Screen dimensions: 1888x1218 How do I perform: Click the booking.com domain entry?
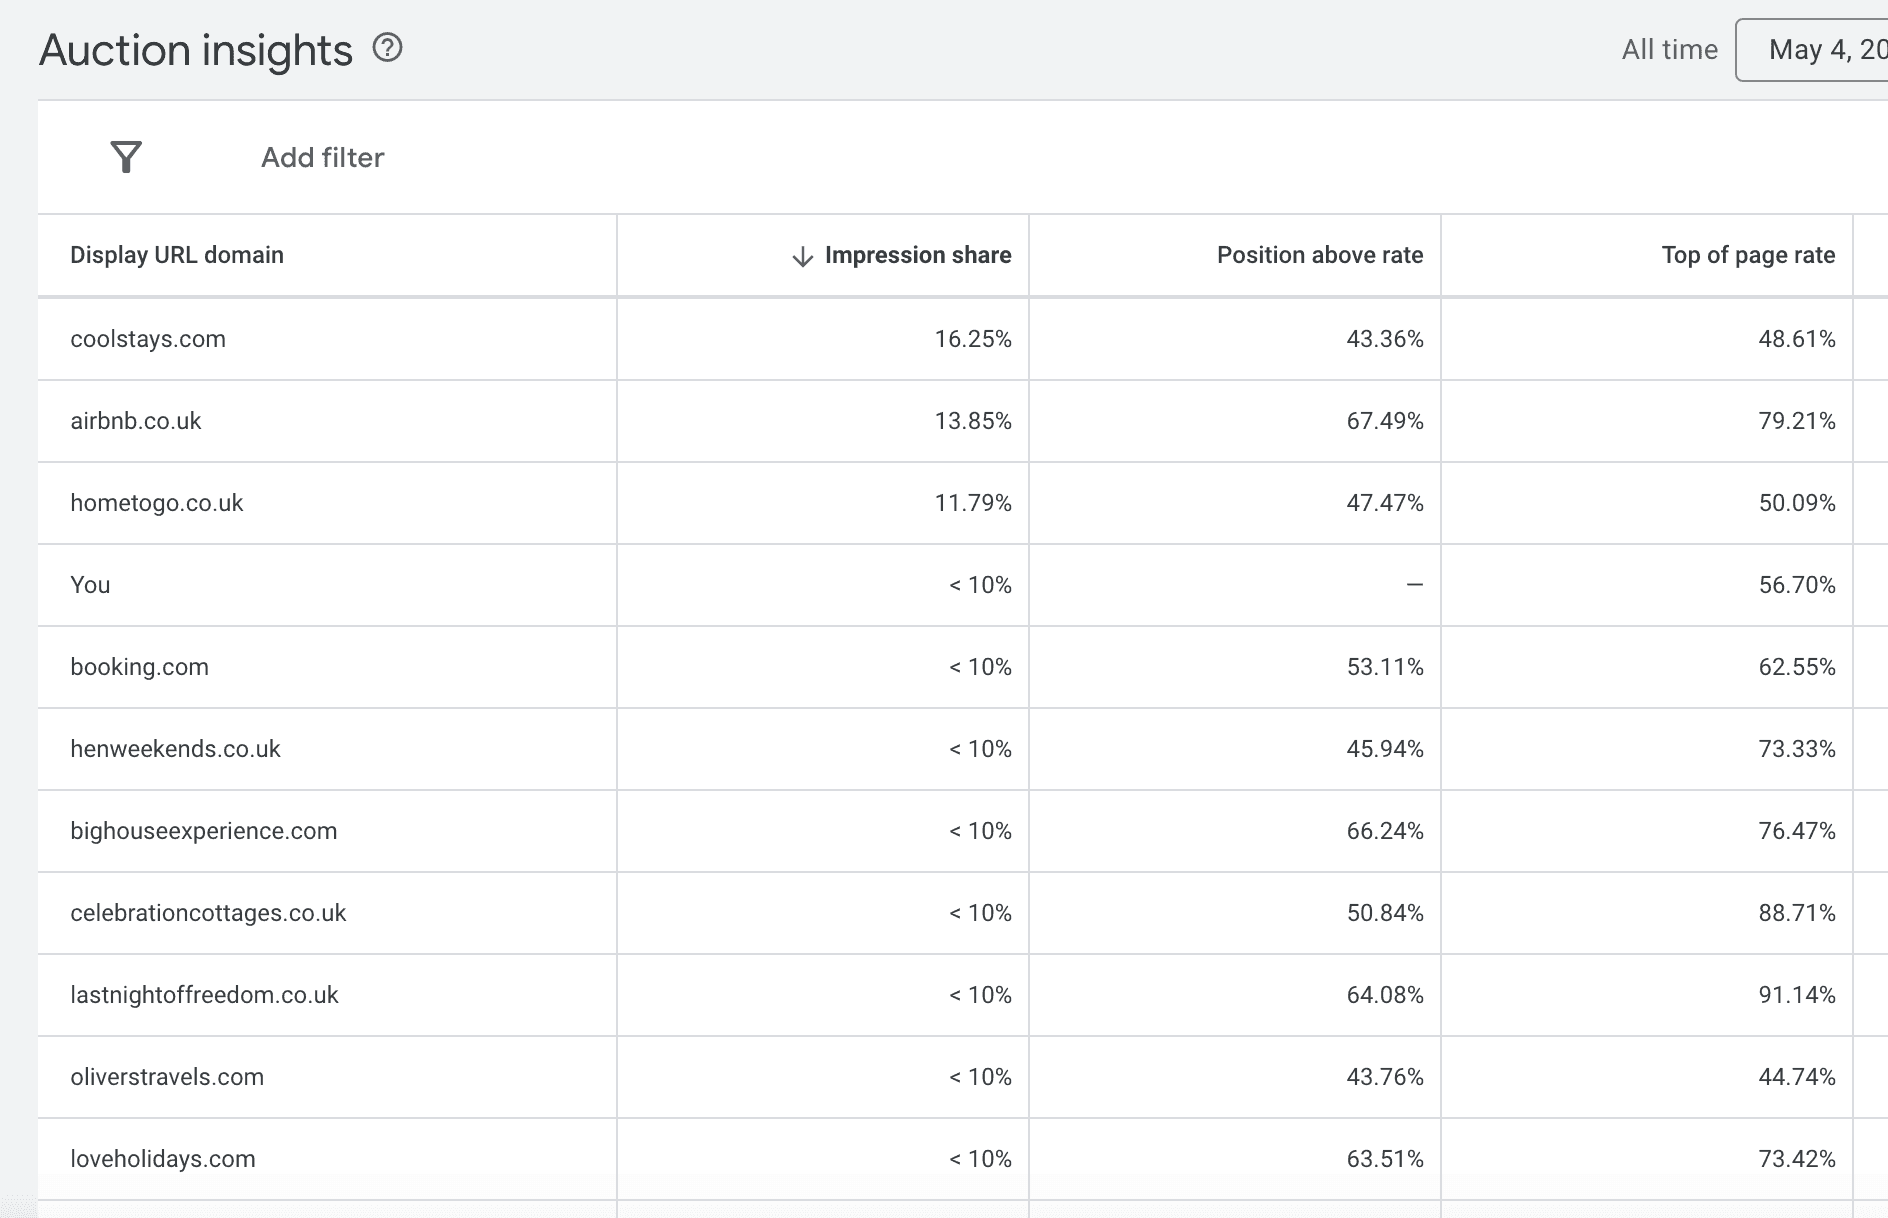(140, 667)
